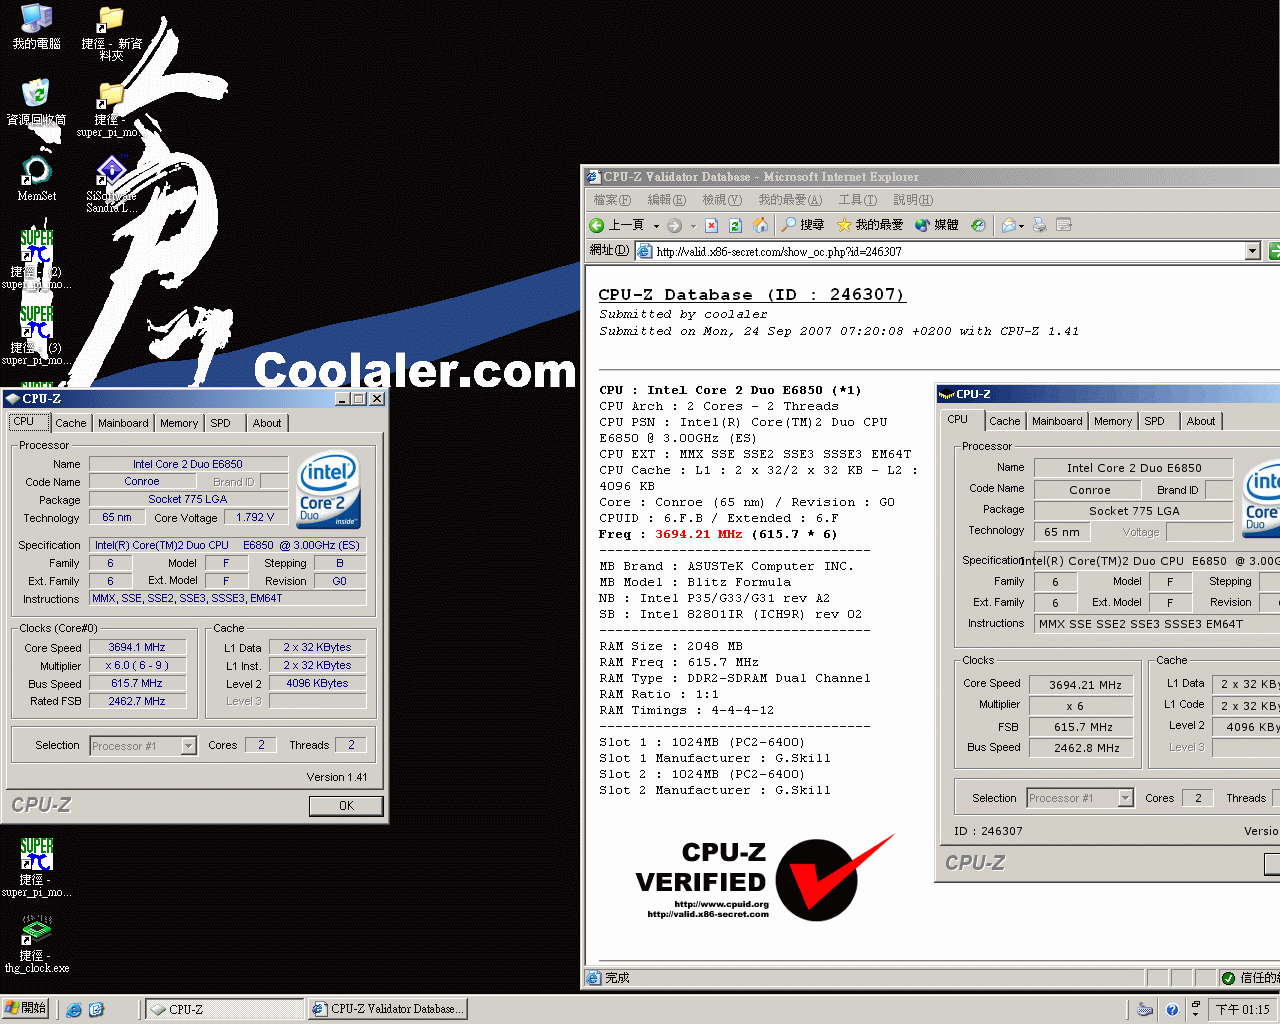The height and width of the screenshot is (1024, 1280).
Task: Click the Package Socket 775 LGA field
Action: pyautogui.click(x=188, y=500)
